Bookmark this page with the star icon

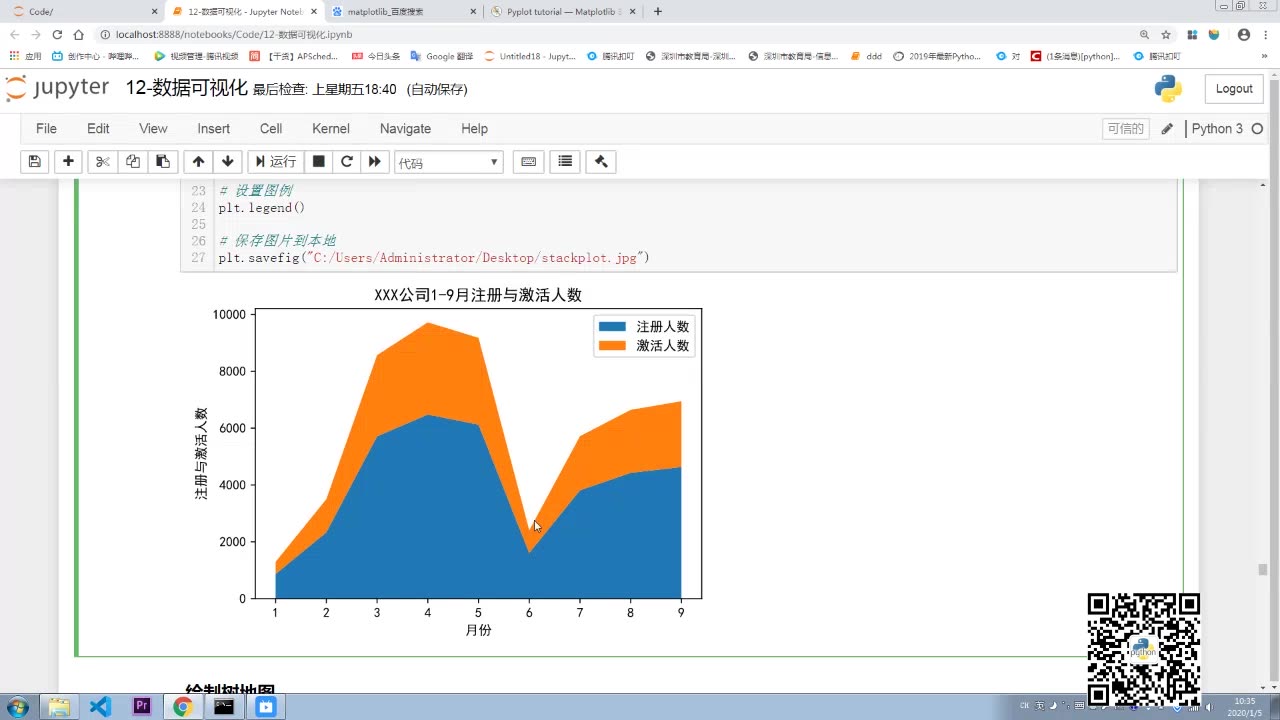pos(1166,34)
